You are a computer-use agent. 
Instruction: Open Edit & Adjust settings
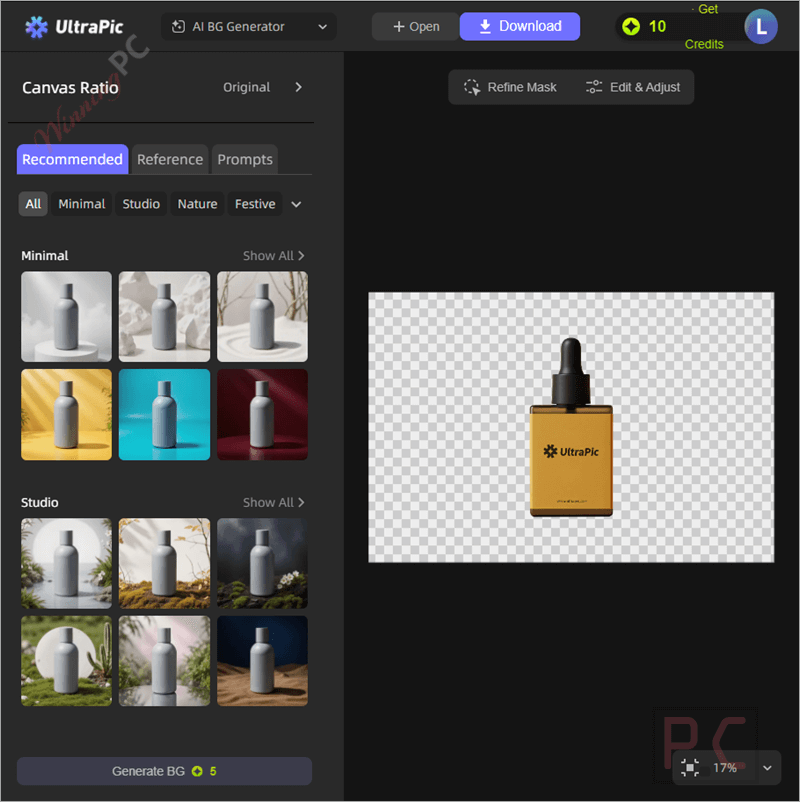633,87
